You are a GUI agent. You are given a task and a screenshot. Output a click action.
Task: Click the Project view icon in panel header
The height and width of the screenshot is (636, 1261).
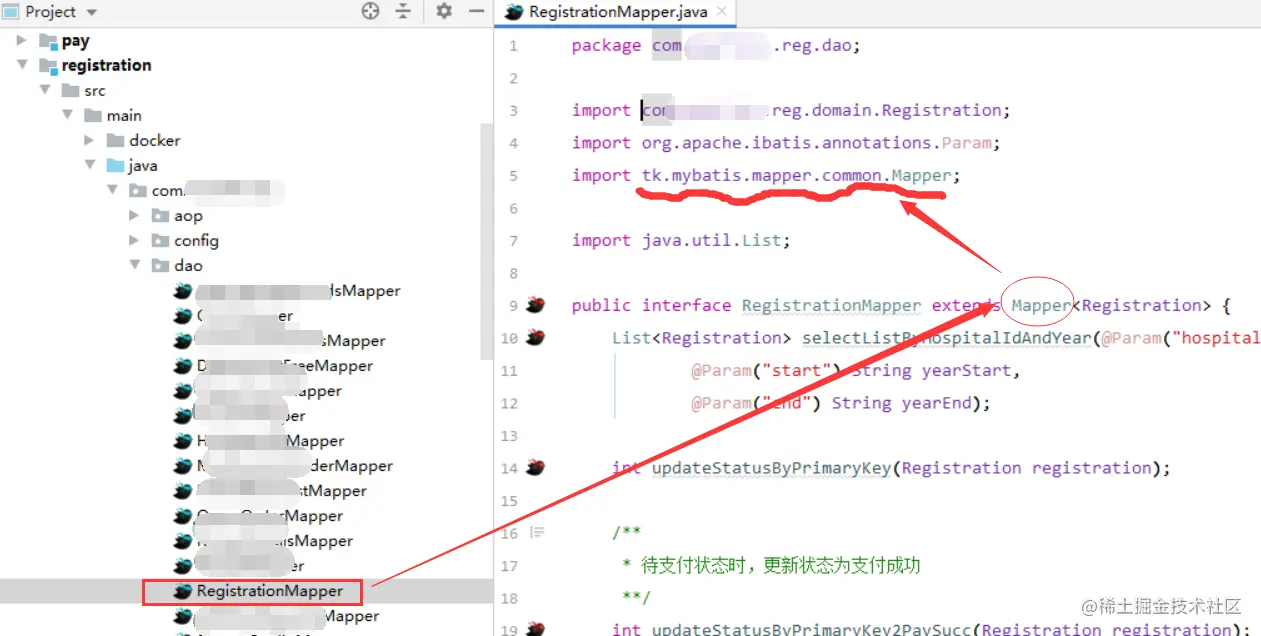10,12
